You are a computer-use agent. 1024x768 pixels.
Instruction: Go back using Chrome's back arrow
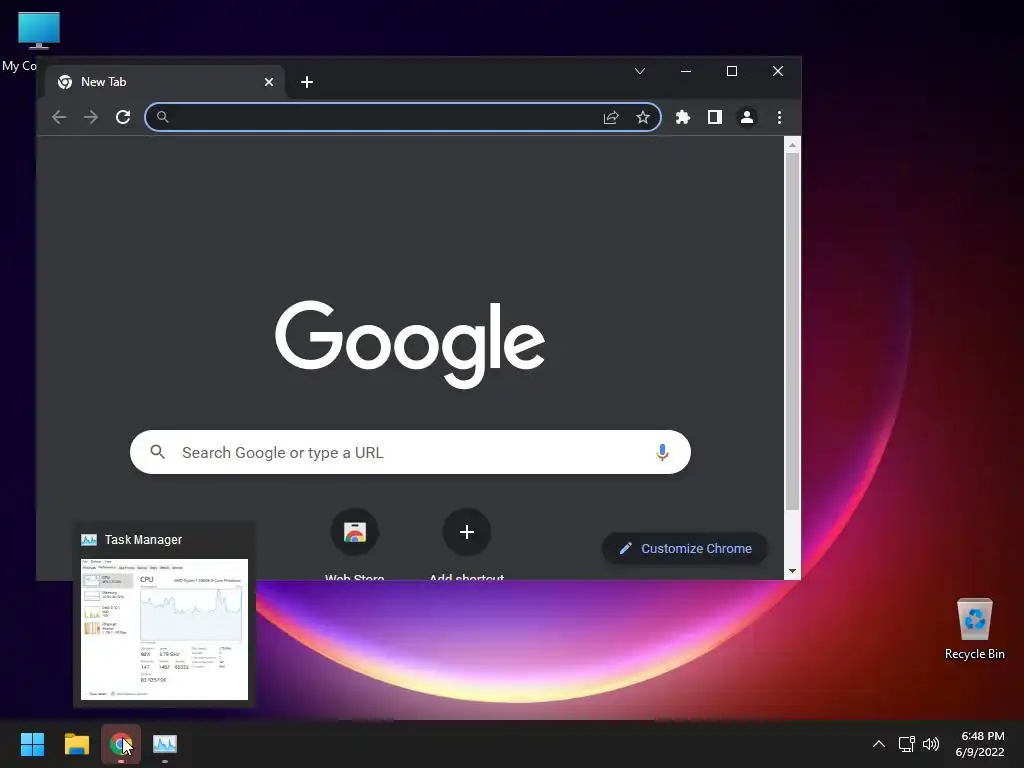pyautogui.click(x=59, y=117)
